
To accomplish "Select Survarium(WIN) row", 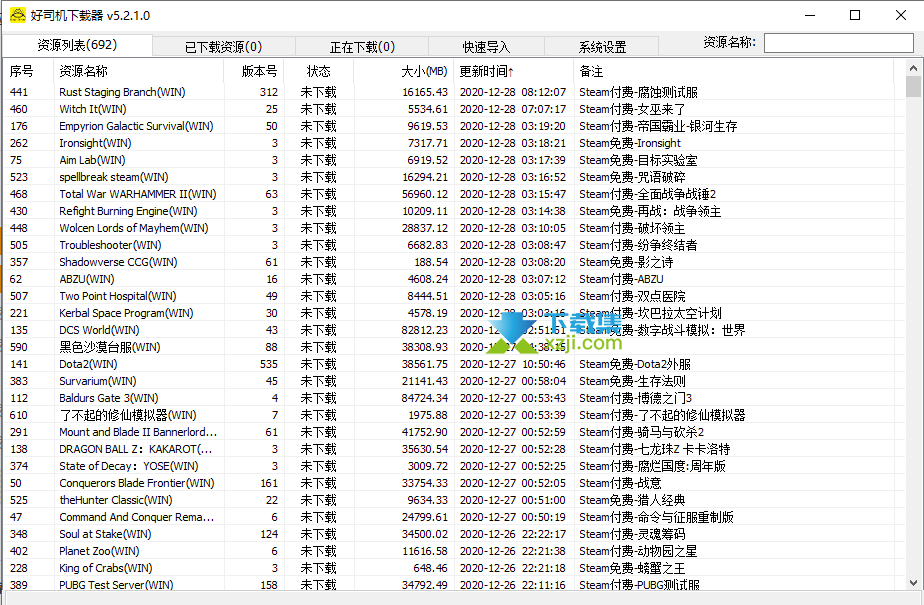I will (x=455, y=381).
